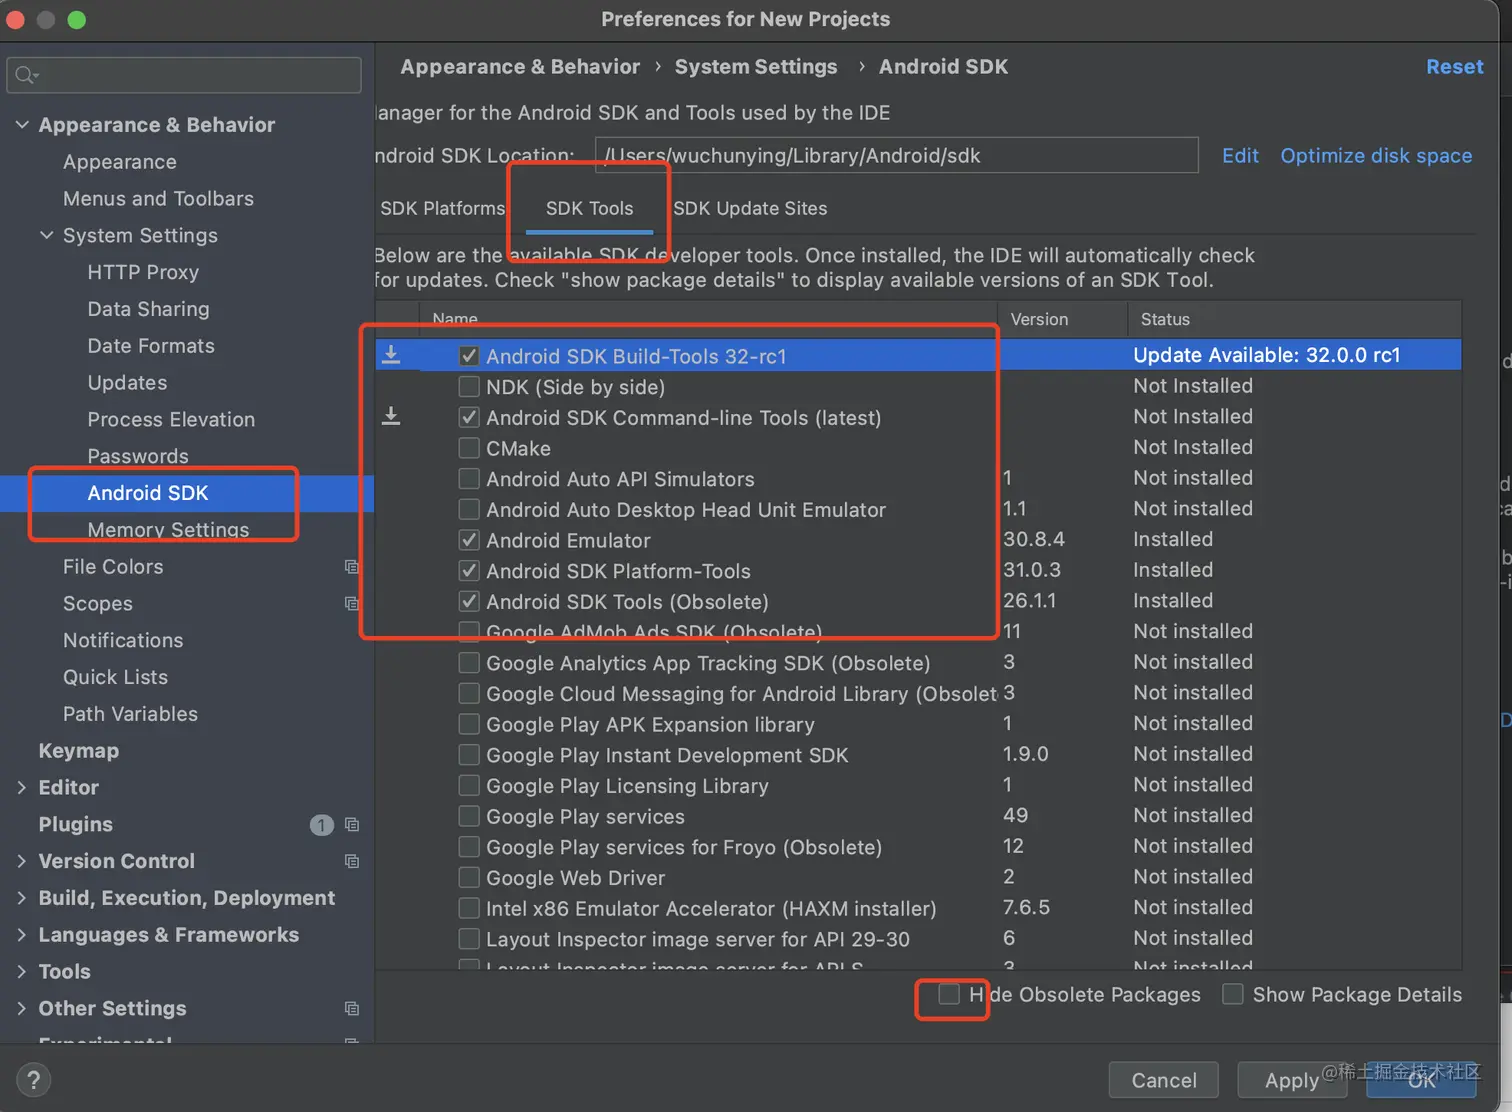Click the download icon beside Build-Tools row

coord(391,355)
